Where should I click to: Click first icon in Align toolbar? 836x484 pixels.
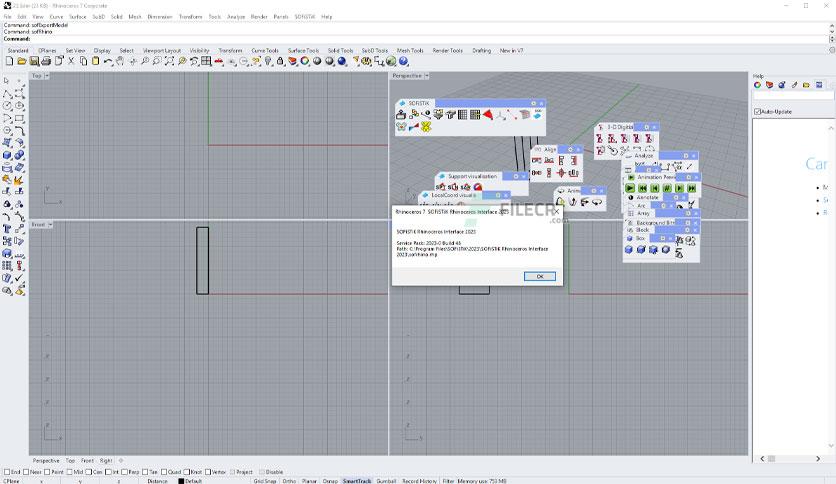coord(537,160)
